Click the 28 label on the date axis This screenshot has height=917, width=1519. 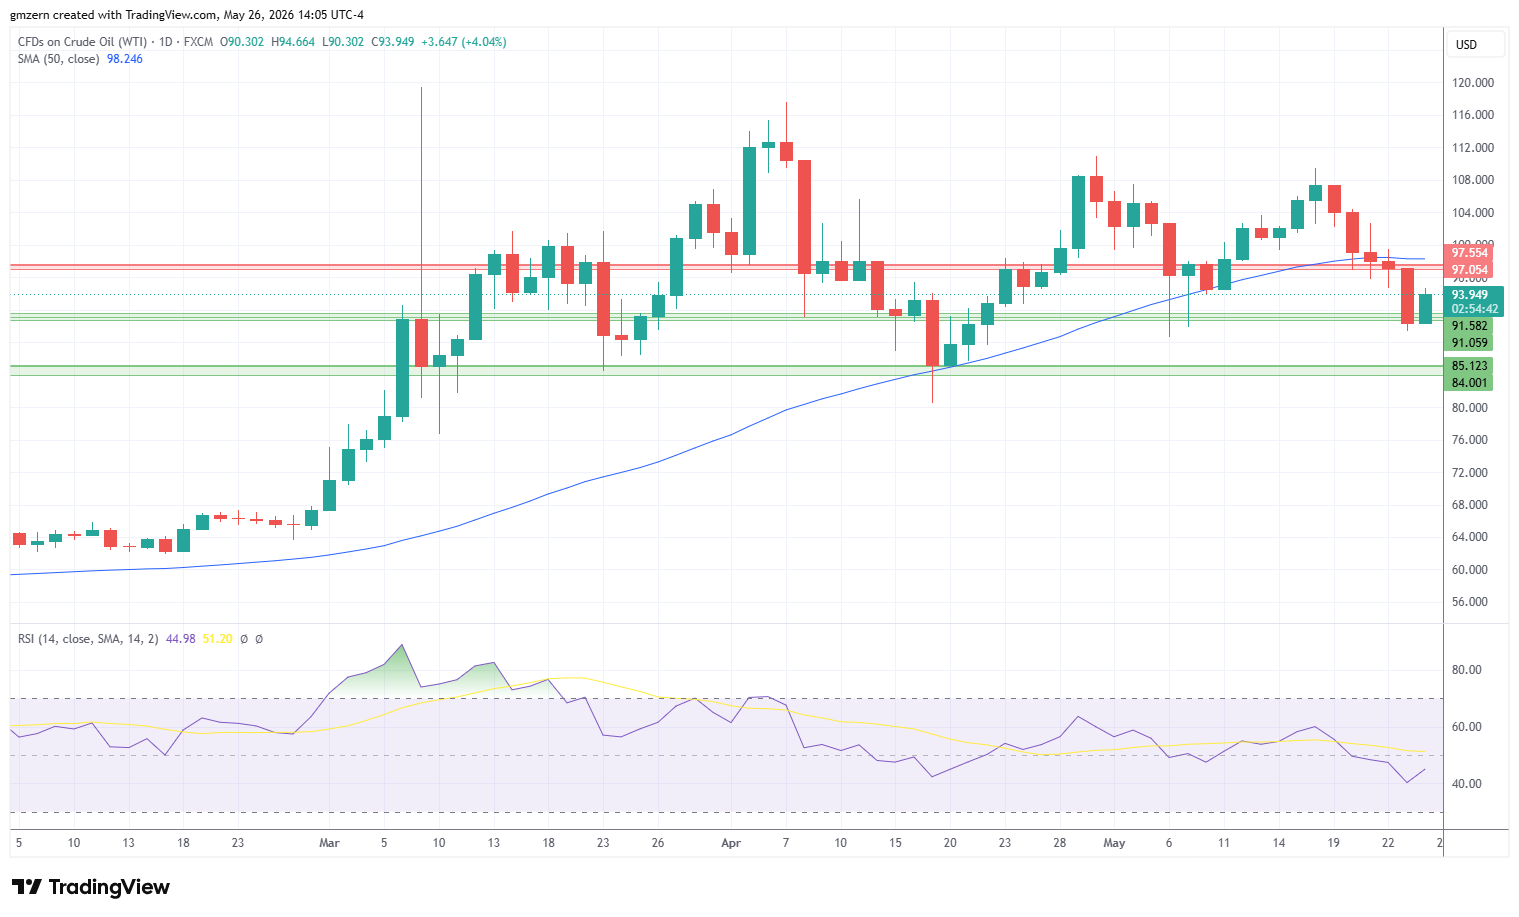click(1059, 843)
